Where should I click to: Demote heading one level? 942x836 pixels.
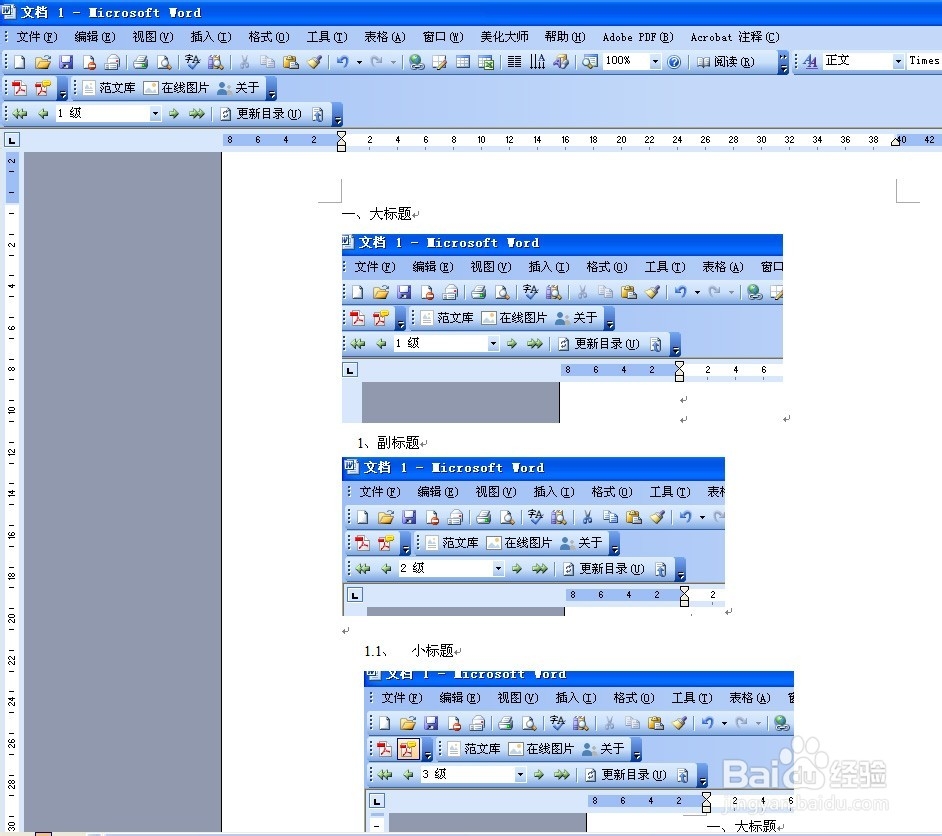click(174, 114)
